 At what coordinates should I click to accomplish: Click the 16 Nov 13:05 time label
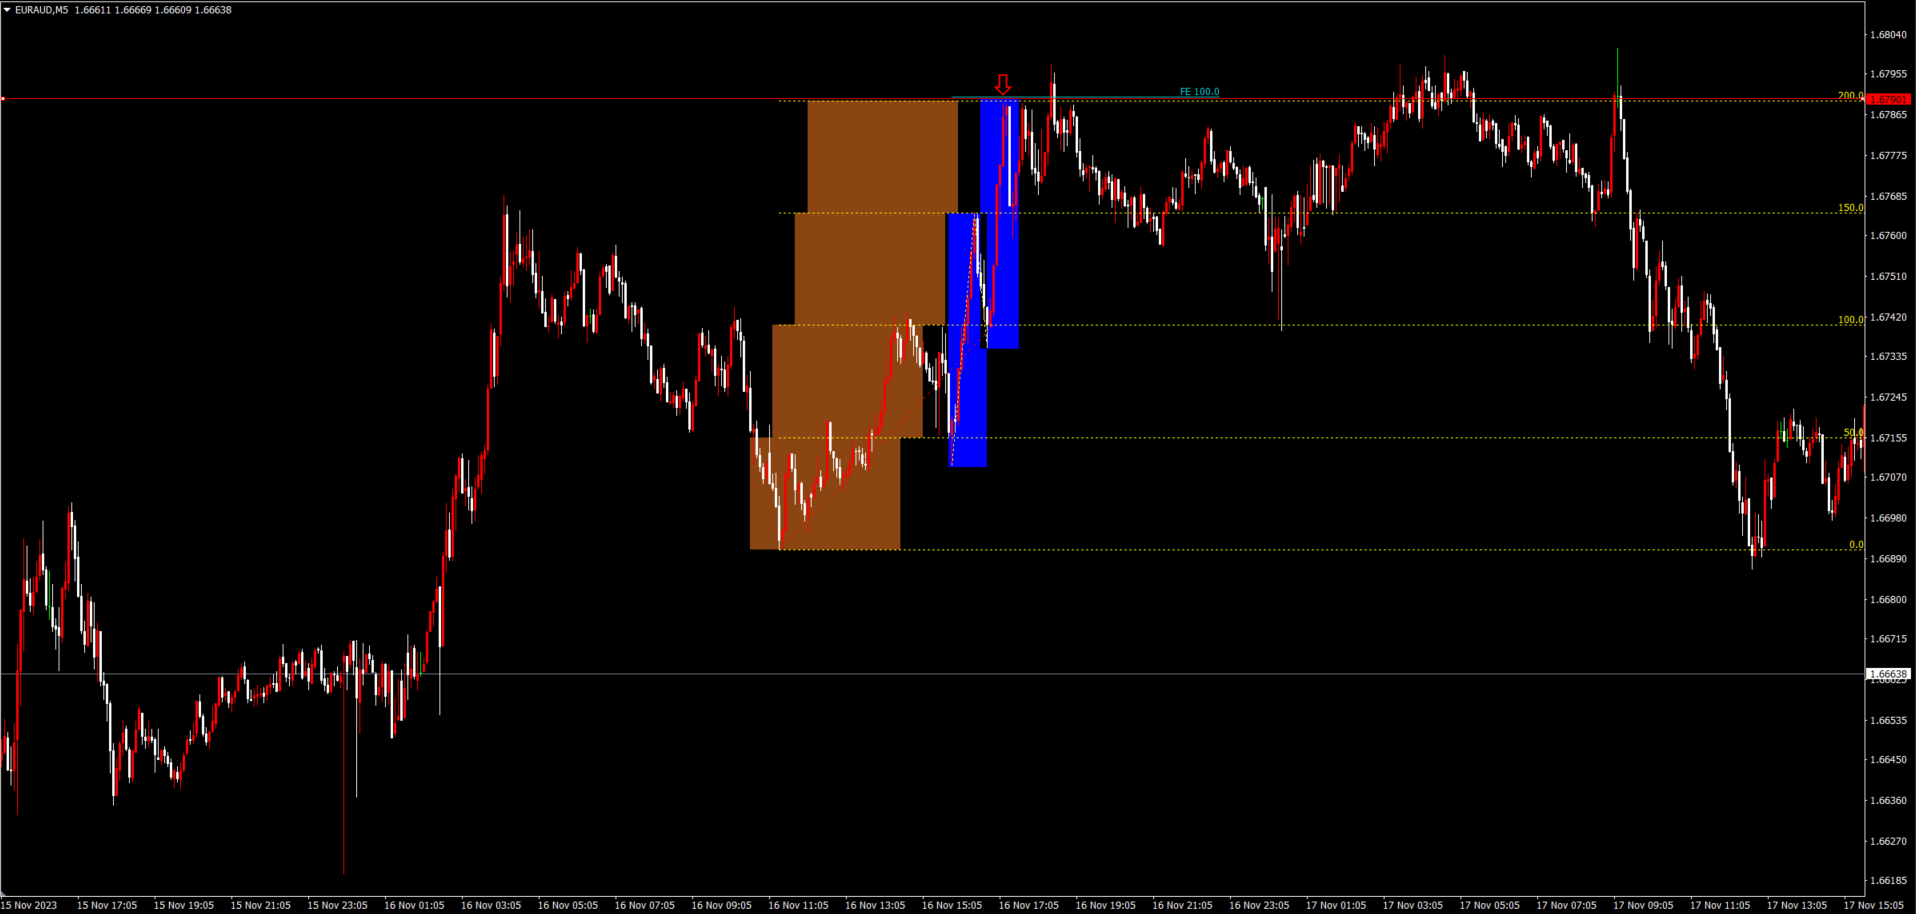click(x=875, y=905)
